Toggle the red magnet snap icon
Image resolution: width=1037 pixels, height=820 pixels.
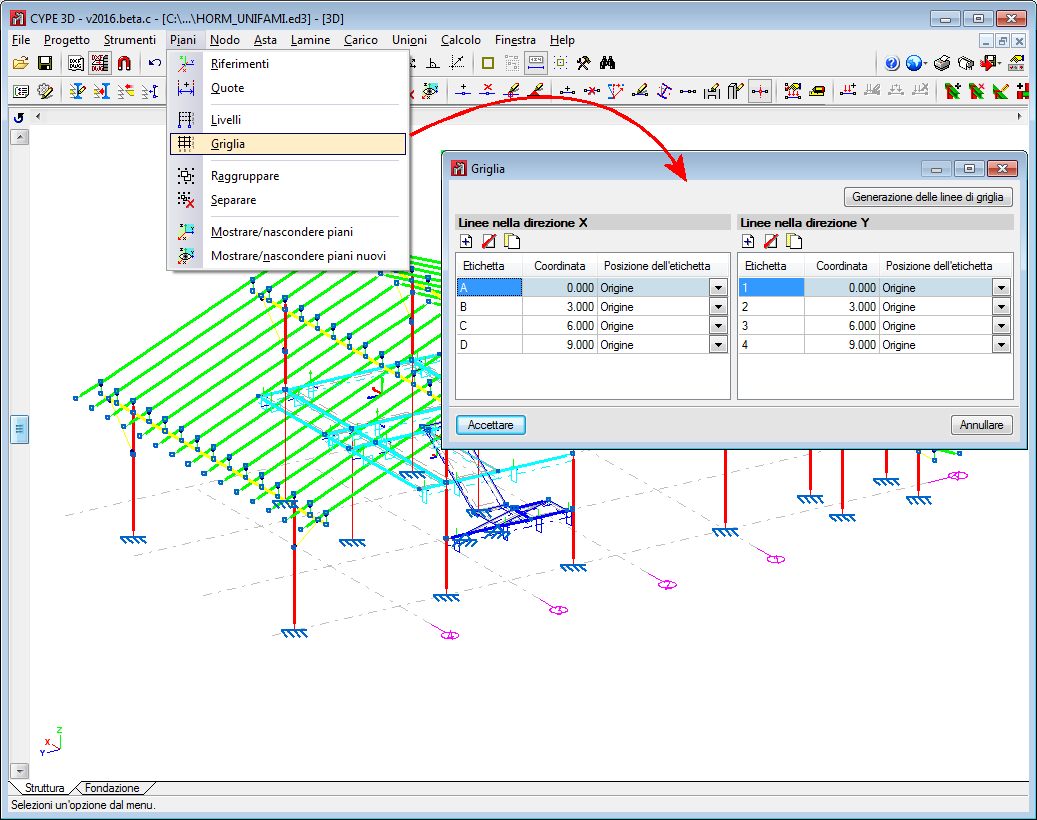click(124, 63)
